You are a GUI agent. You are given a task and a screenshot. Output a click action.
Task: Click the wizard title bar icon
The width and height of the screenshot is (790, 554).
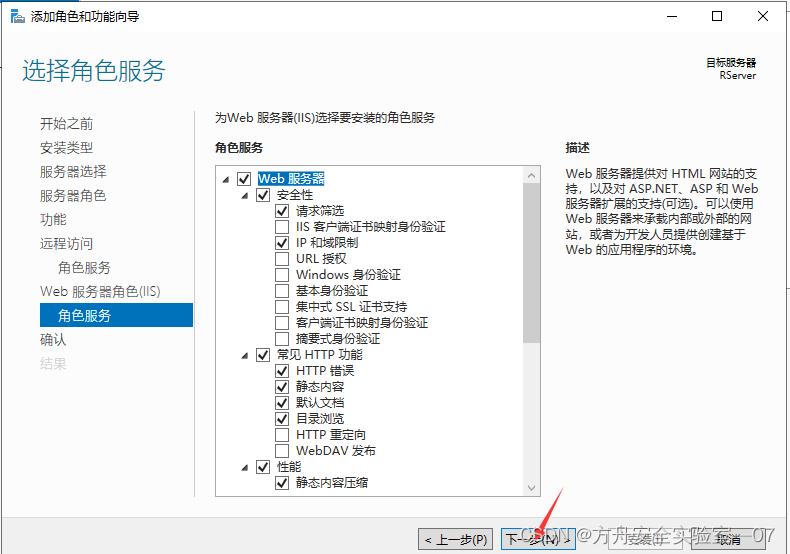pyautogui.click(x=18, y=17)
